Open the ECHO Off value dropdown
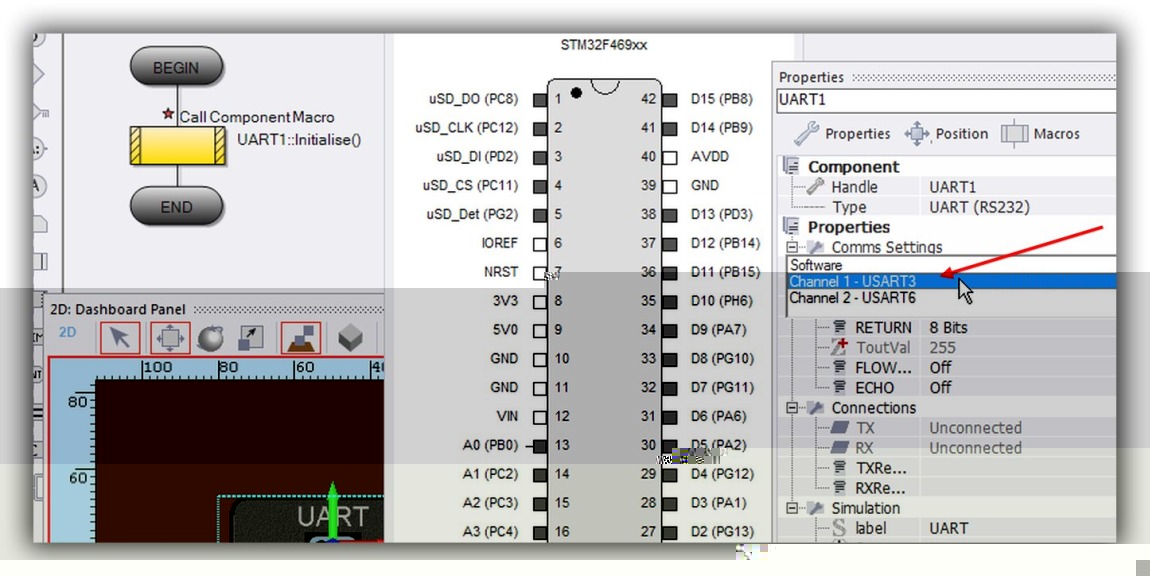Viewport: 1150px width, 576px height. coord(1020,387)
